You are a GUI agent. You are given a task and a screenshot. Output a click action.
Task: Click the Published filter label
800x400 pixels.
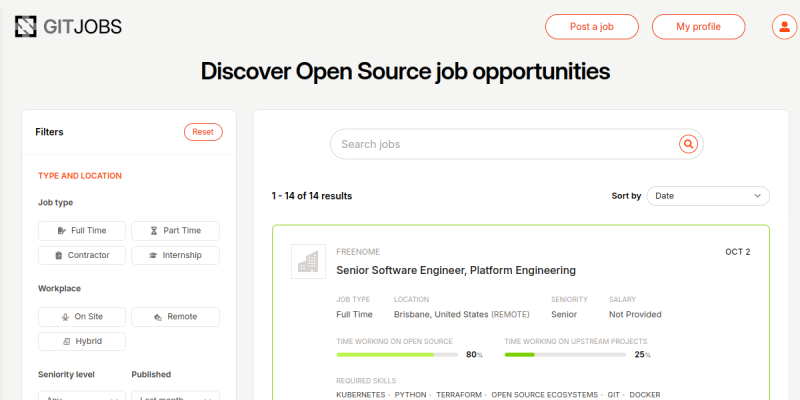coord(151,374)
